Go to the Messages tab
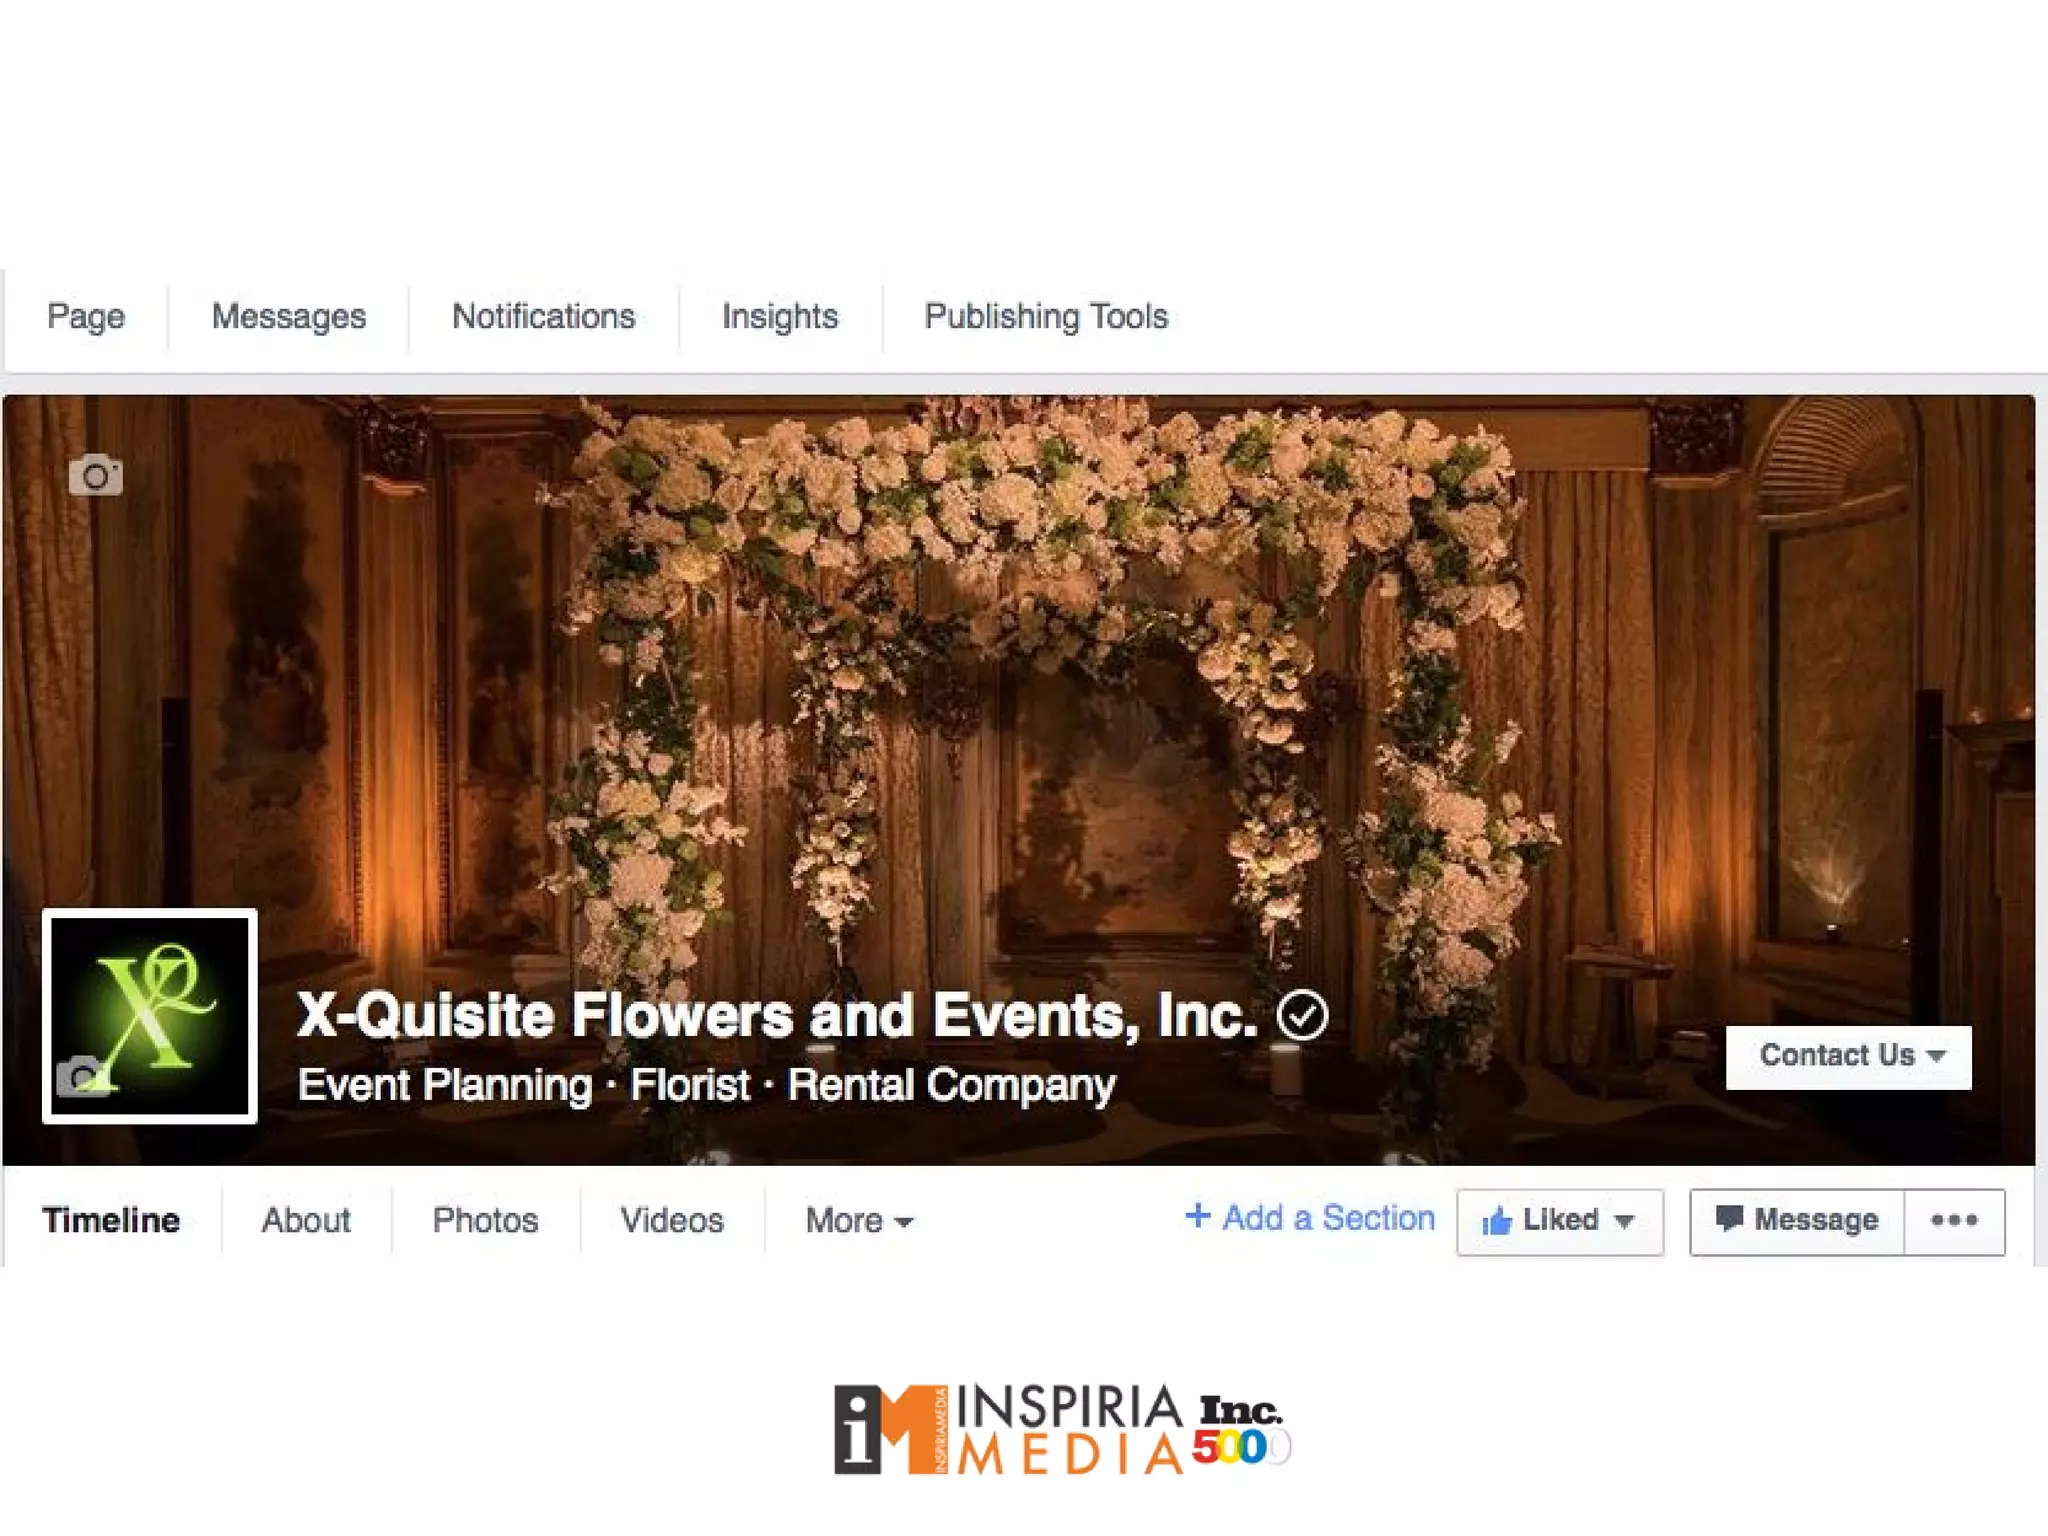 (x=288, y=317)
